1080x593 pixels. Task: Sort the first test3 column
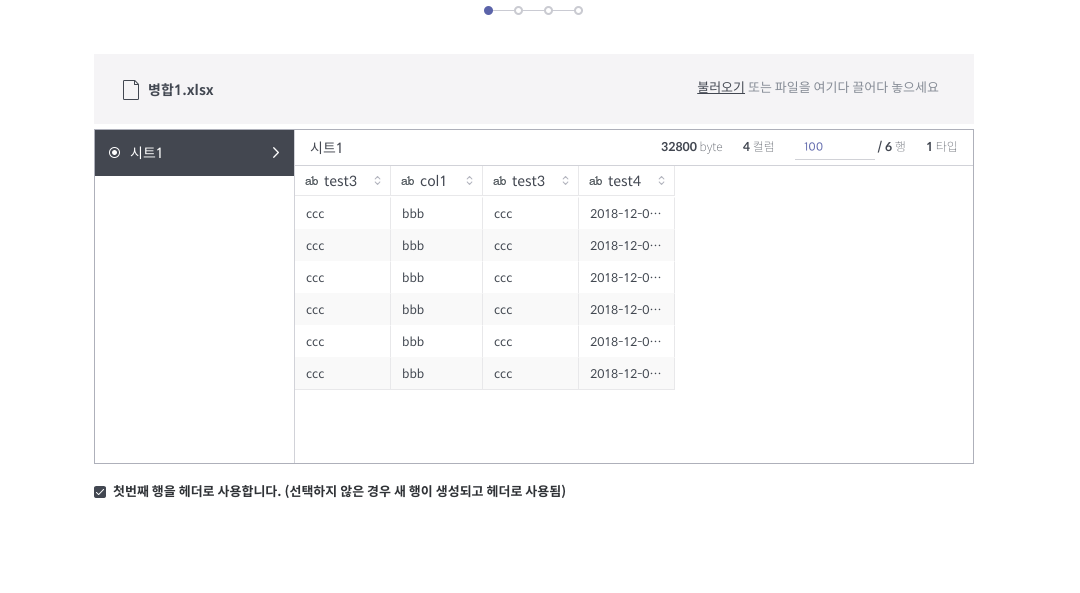[377, 181]
